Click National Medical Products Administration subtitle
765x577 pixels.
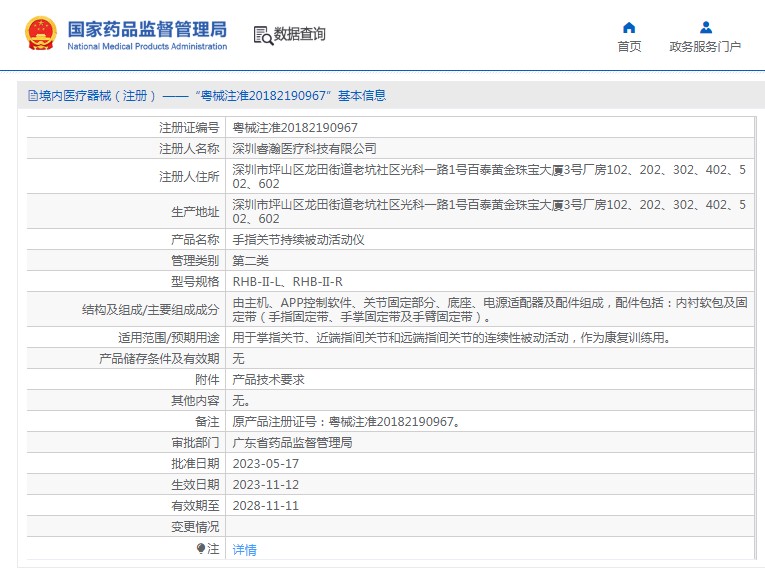pyautogui.click(x=147, y=46)
